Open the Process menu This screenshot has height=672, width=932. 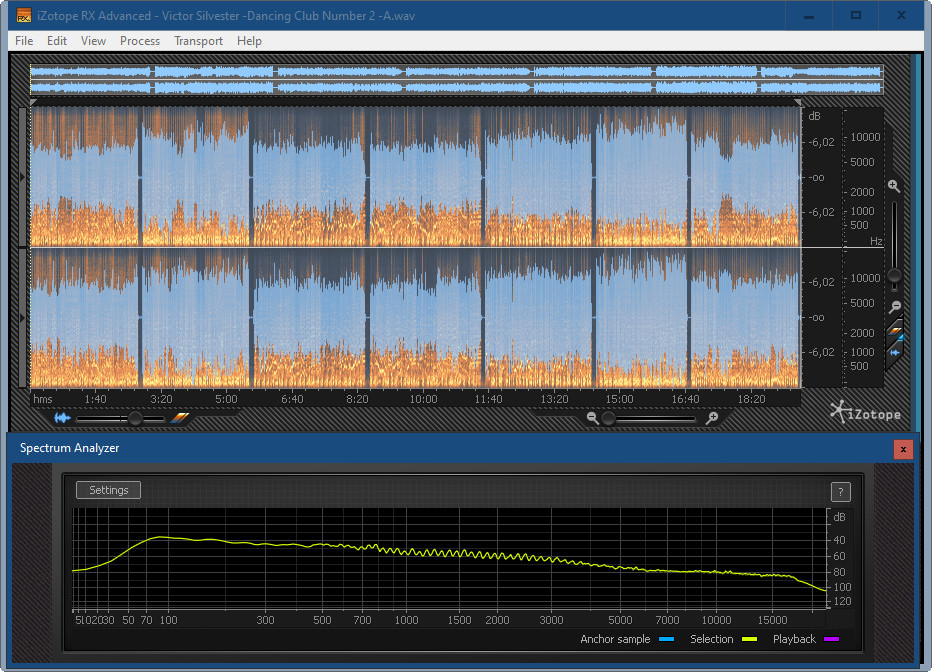140,41
